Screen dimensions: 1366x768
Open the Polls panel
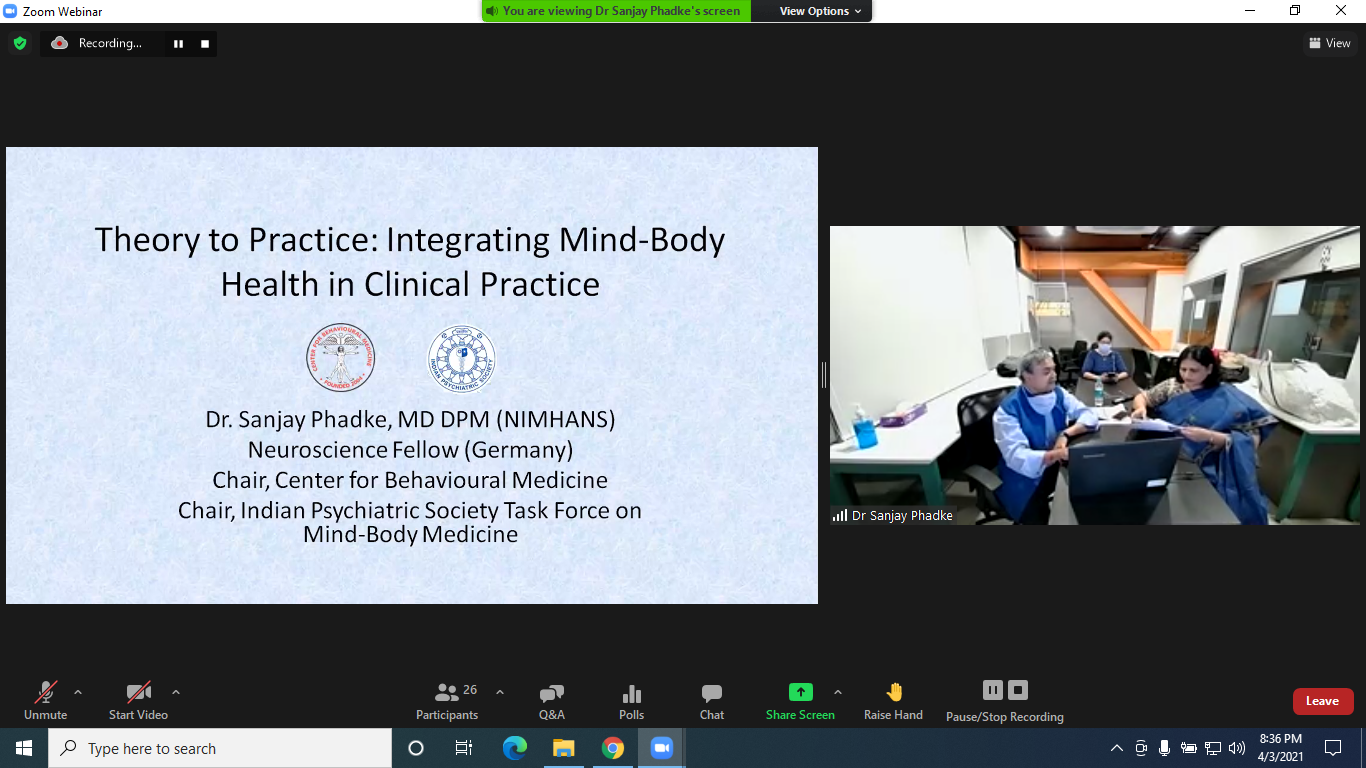[631, 701]
